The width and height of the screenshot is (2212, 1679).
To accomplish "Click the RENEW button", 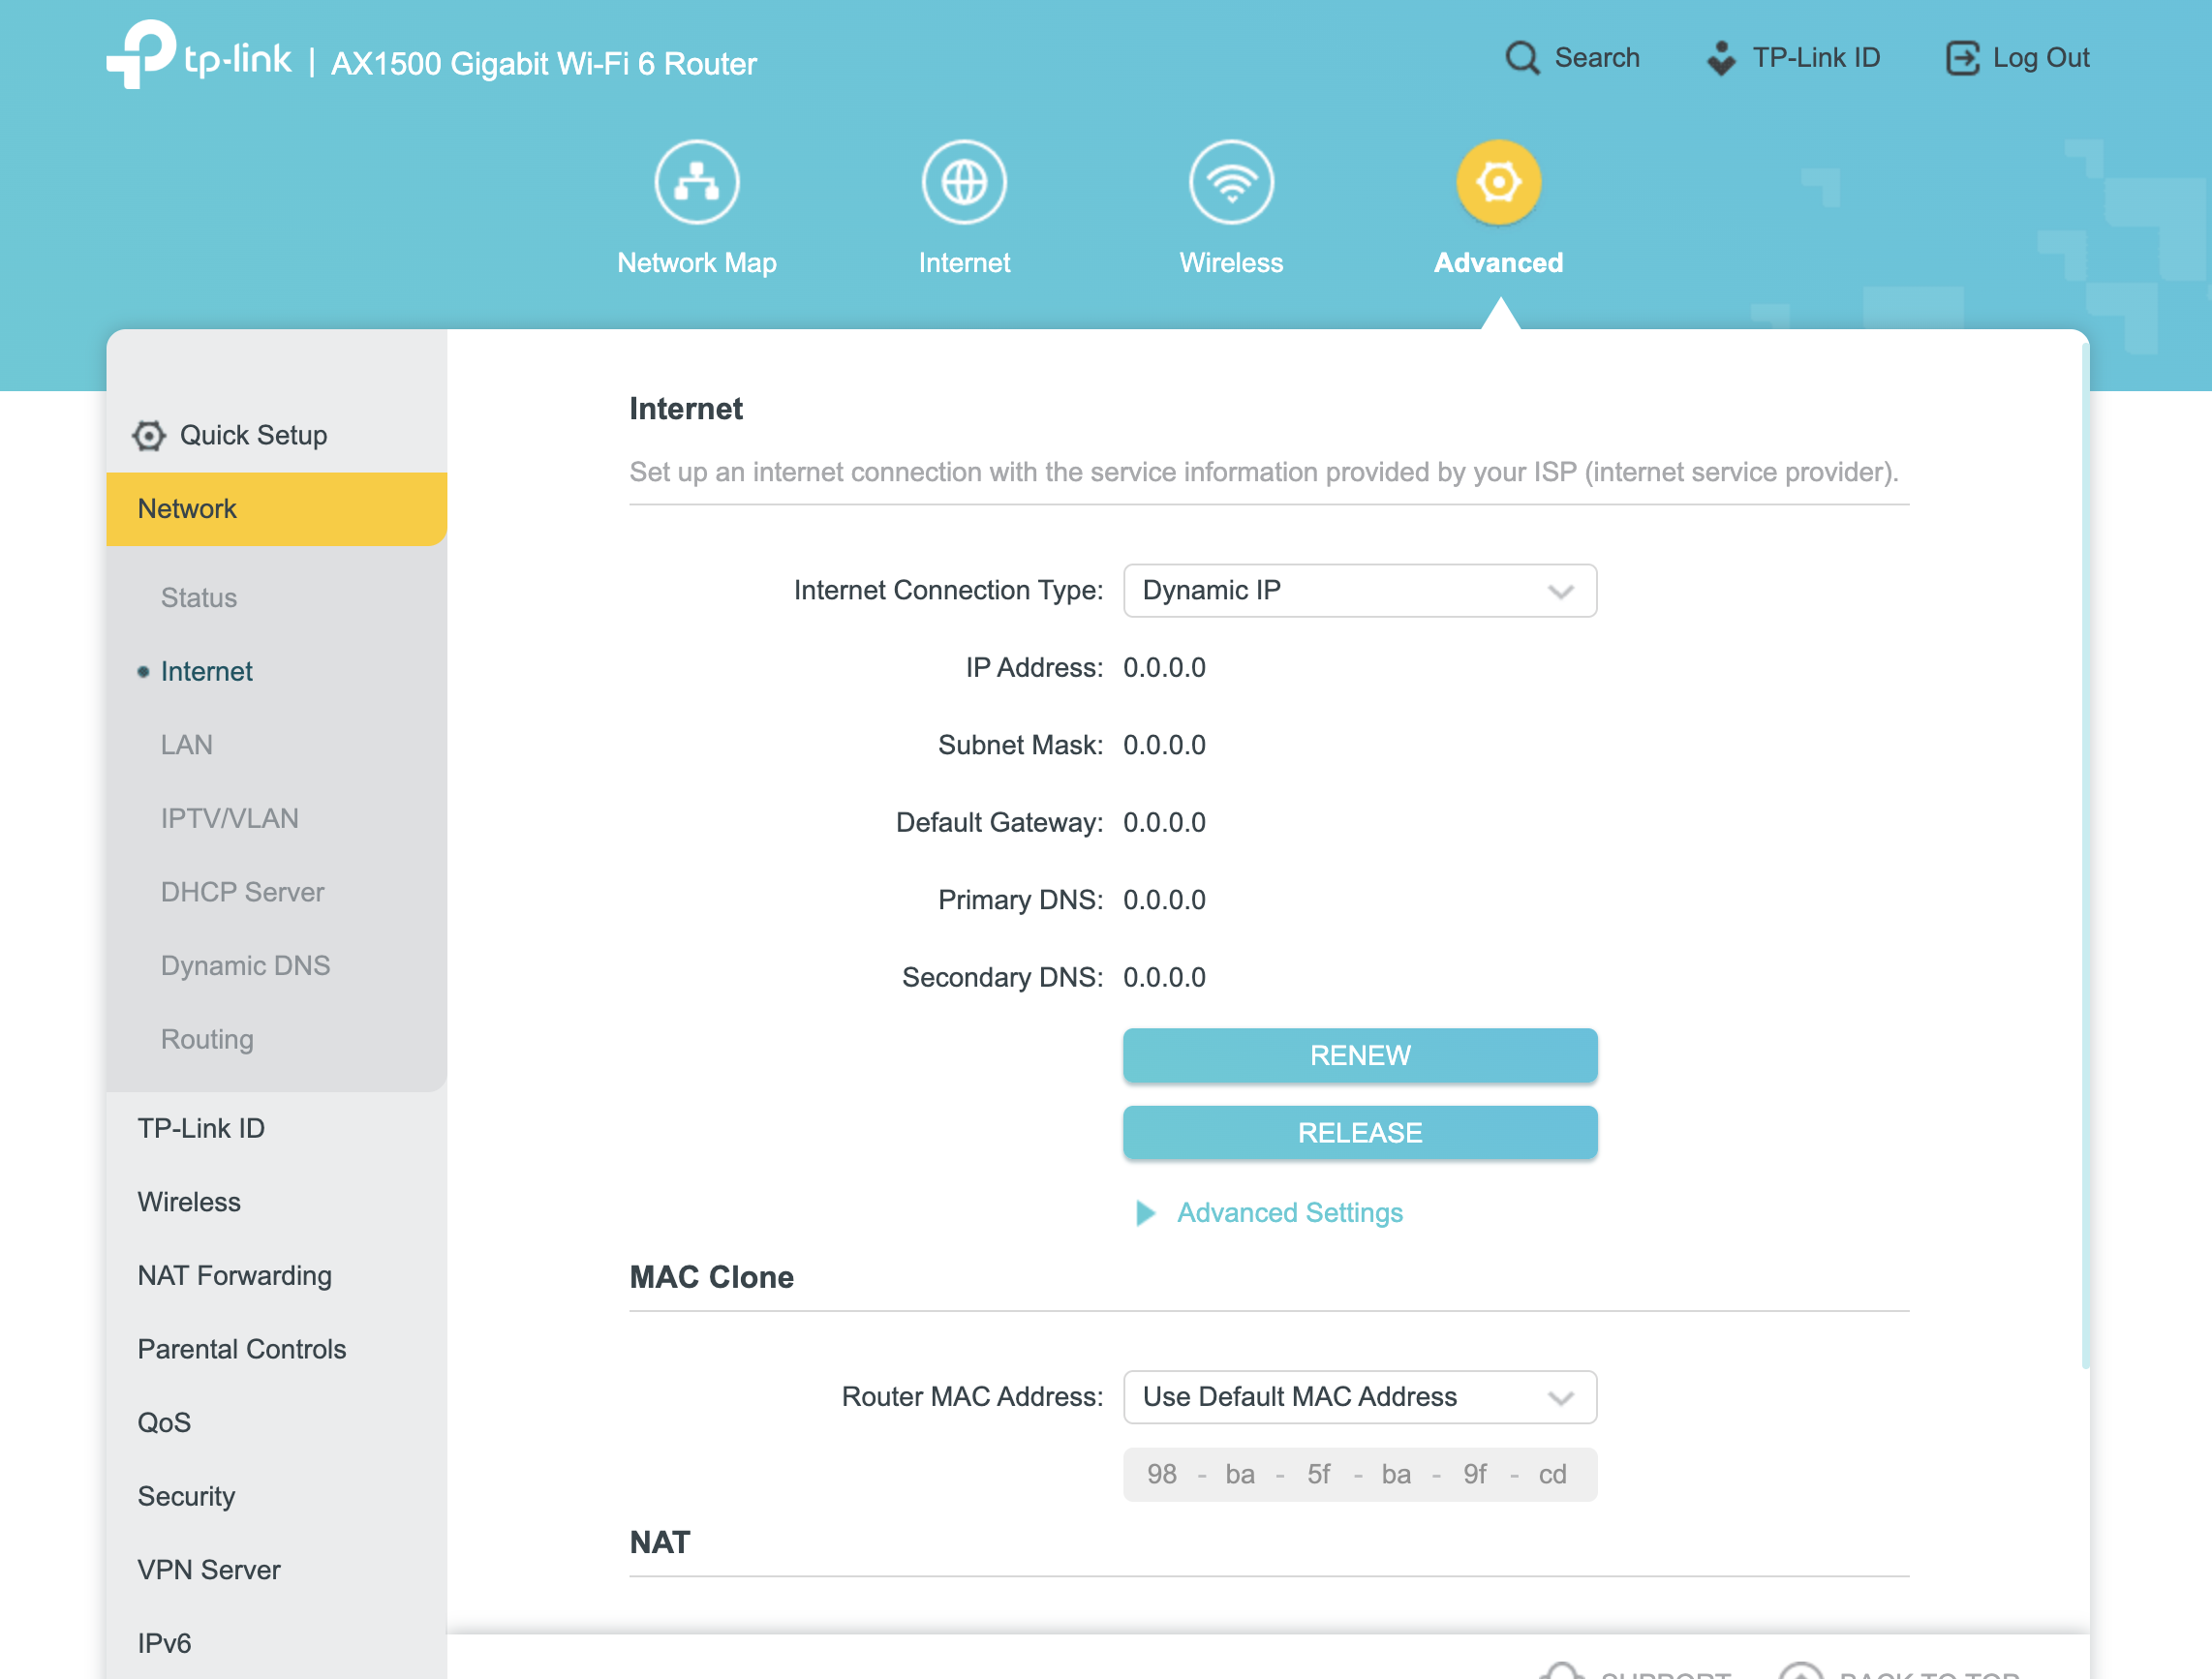I will tap(1359, 1056).
